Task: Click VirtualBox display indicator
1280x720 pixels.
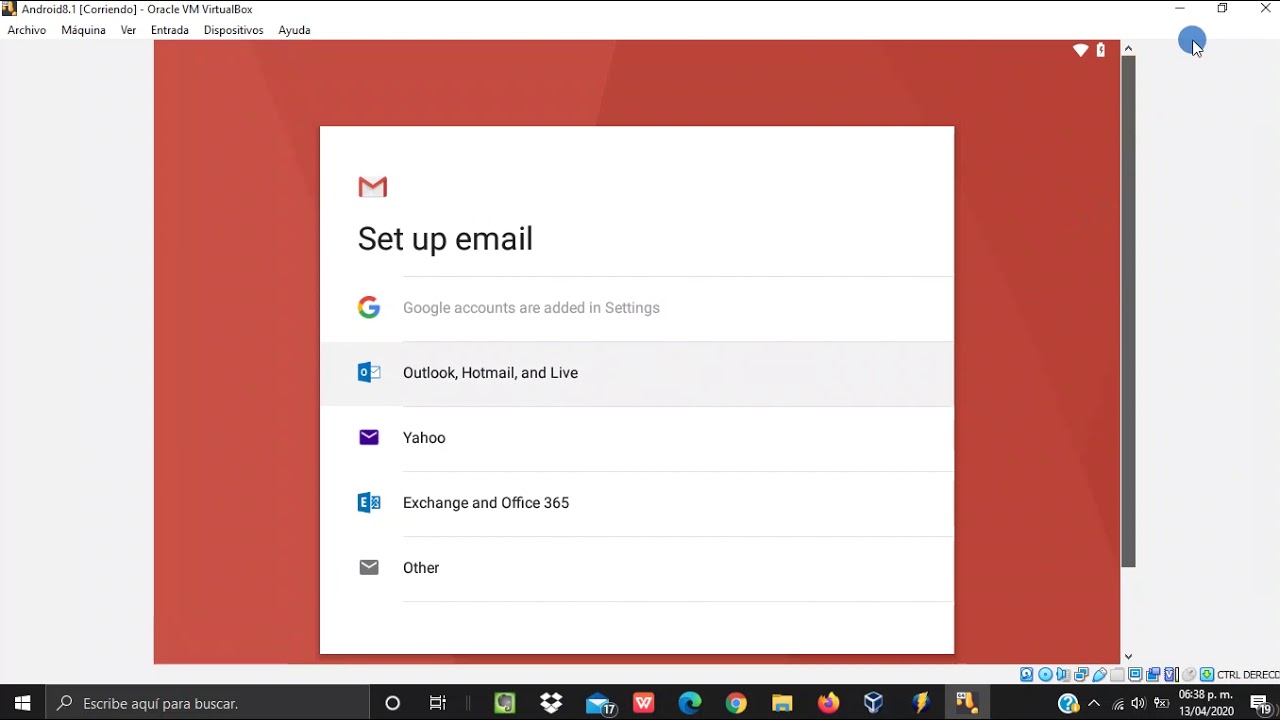Action: coord(1135,675)
